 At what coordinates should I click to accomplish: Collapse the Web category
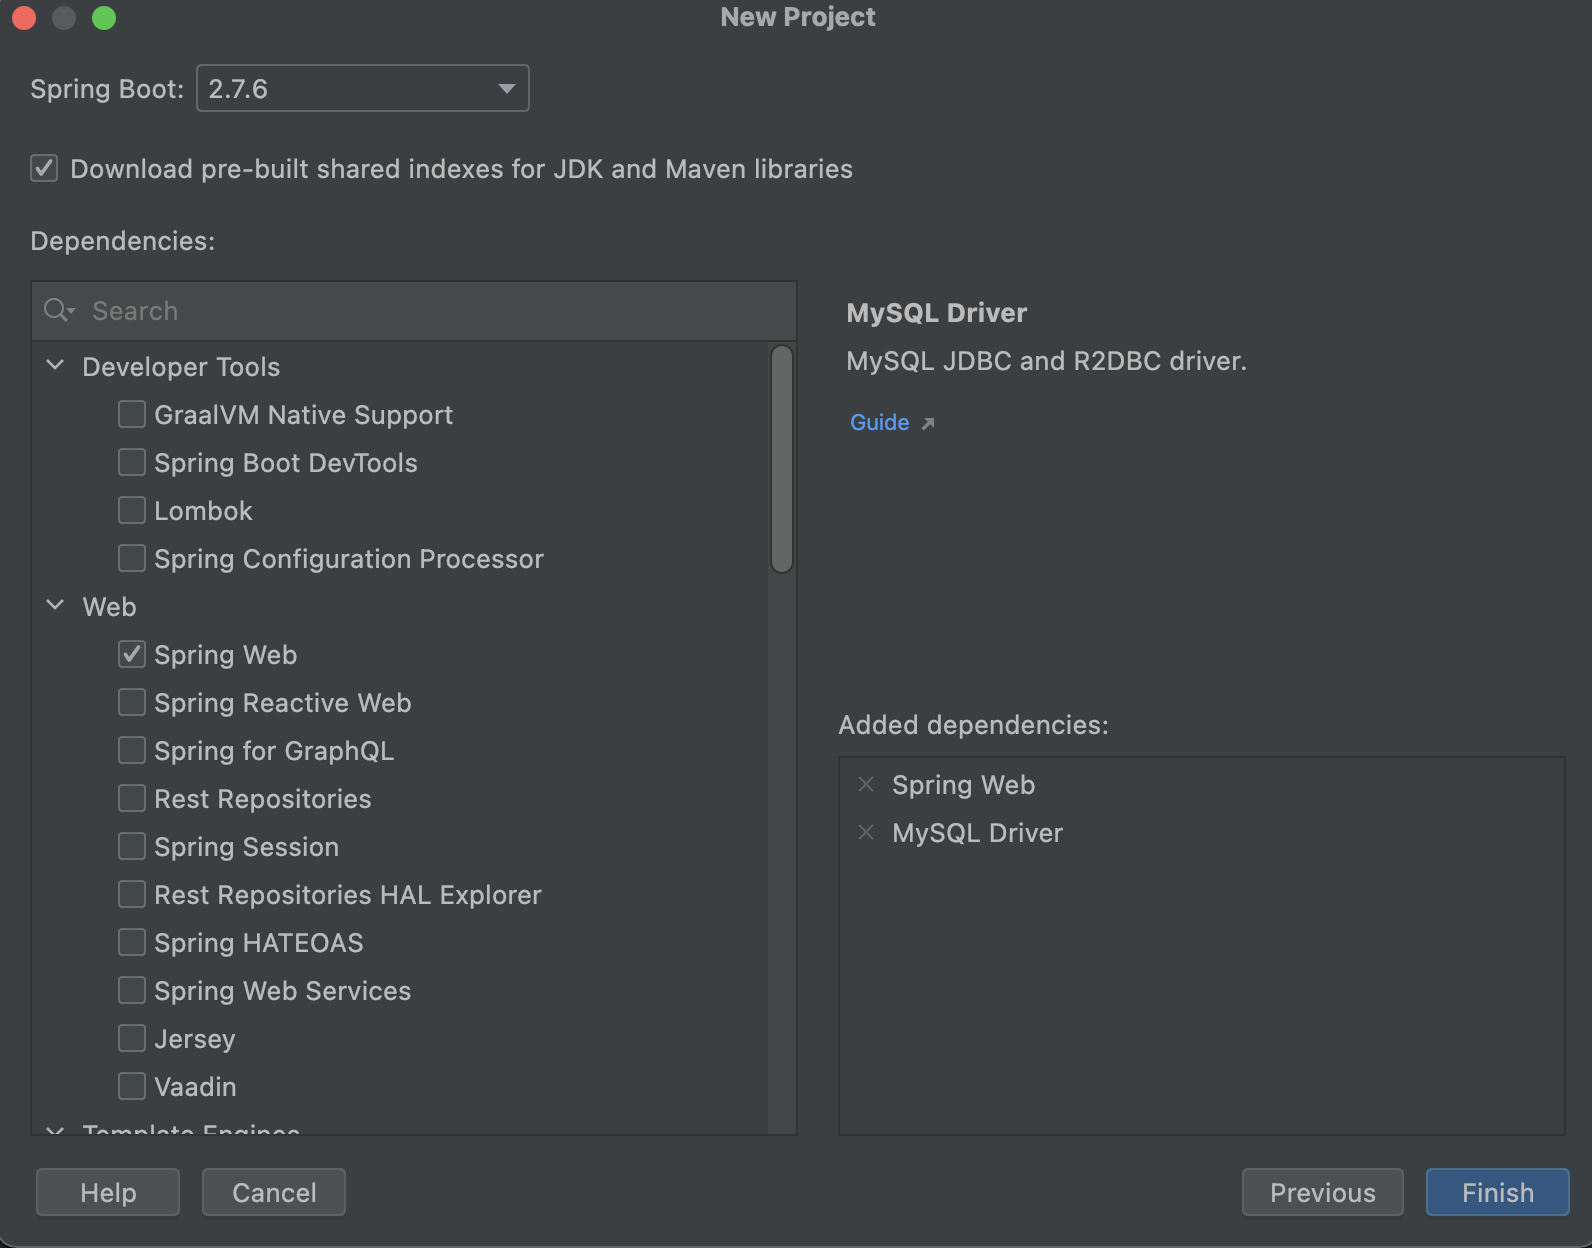(x=56, y=606)
